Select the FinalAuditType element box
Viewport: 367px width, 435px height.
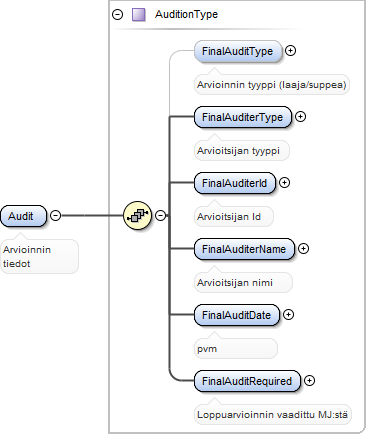pos(238,51)
